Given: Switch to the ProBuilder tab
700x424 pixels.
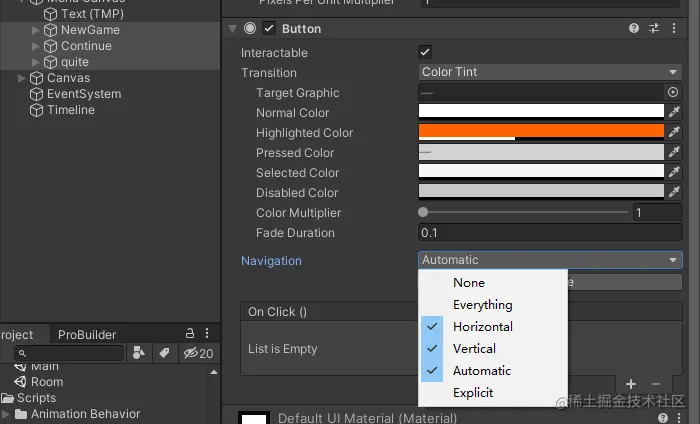Looking at the screenshot, I should pyautogui.click(x=87, y=335).
